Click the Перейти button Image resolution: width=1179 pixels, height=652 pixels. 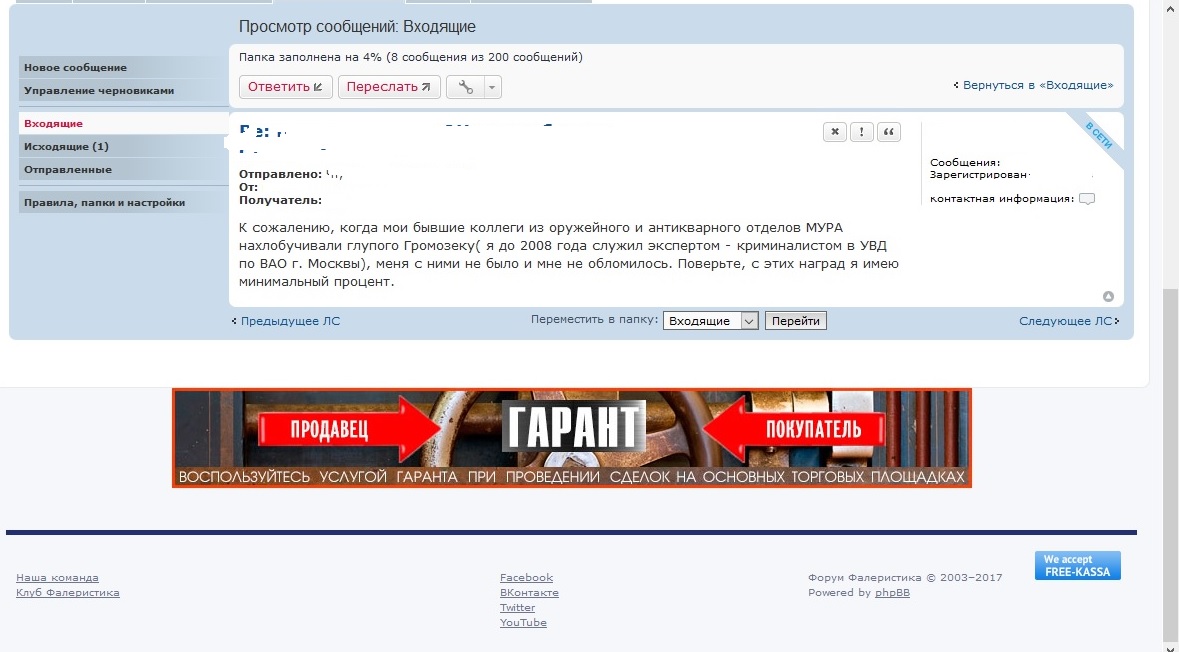(x=795, y=321)
